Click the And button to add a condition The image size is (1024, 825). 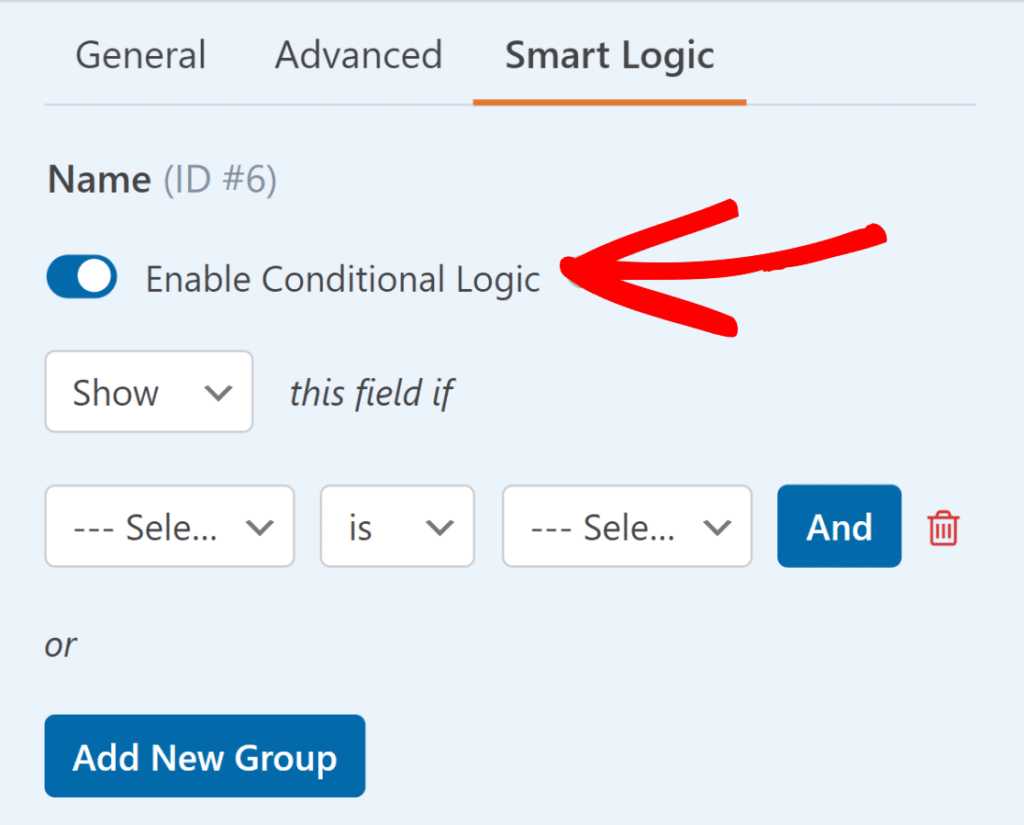839,526
